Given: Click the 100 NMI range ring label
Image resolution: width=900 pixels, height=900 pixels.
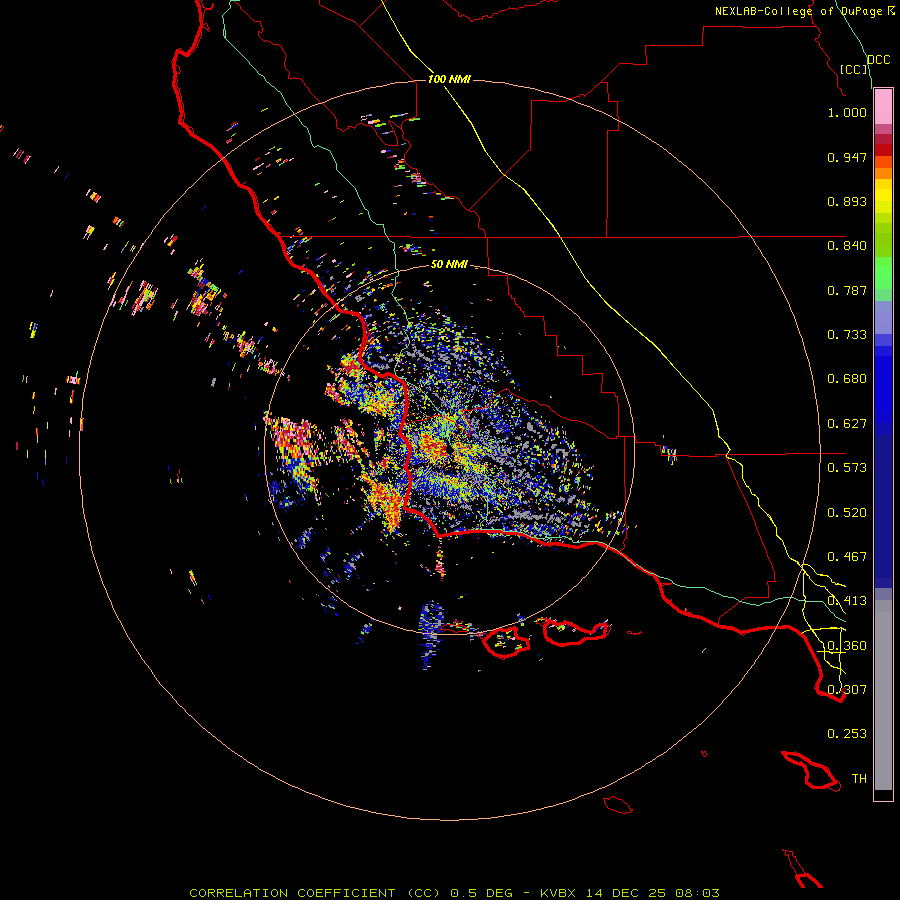Looking at the screenshot, I should [x=449, y=79].
